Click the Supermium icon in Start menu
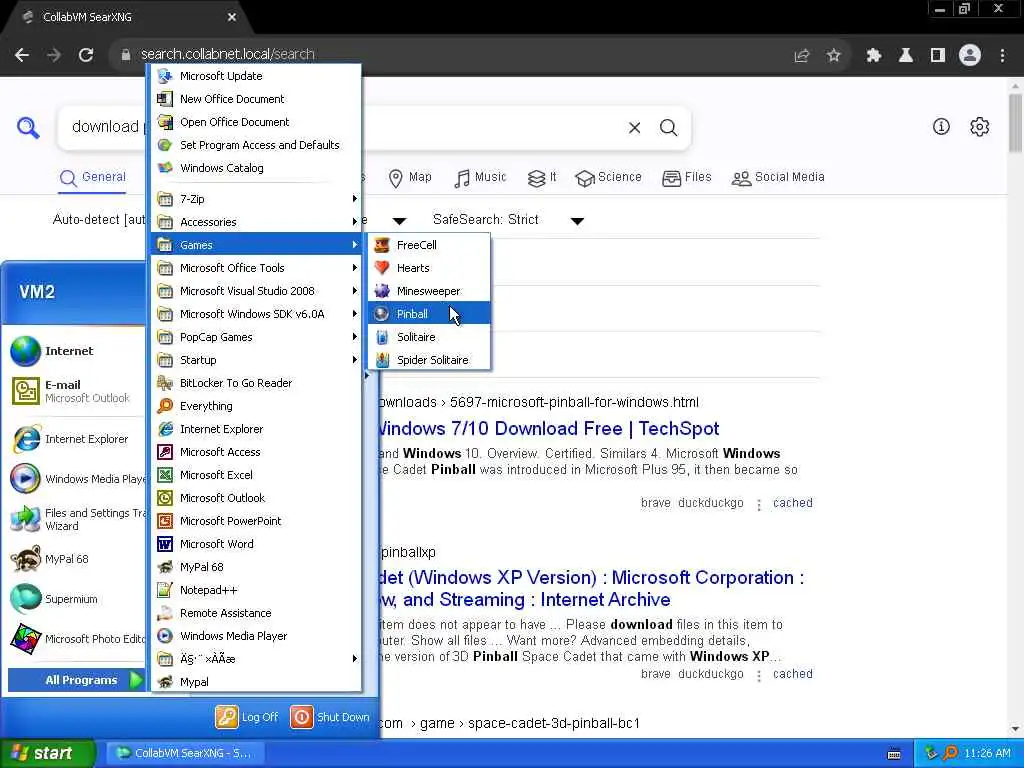The height and width of the screenshot is (768, 1024). click(25, 599)
